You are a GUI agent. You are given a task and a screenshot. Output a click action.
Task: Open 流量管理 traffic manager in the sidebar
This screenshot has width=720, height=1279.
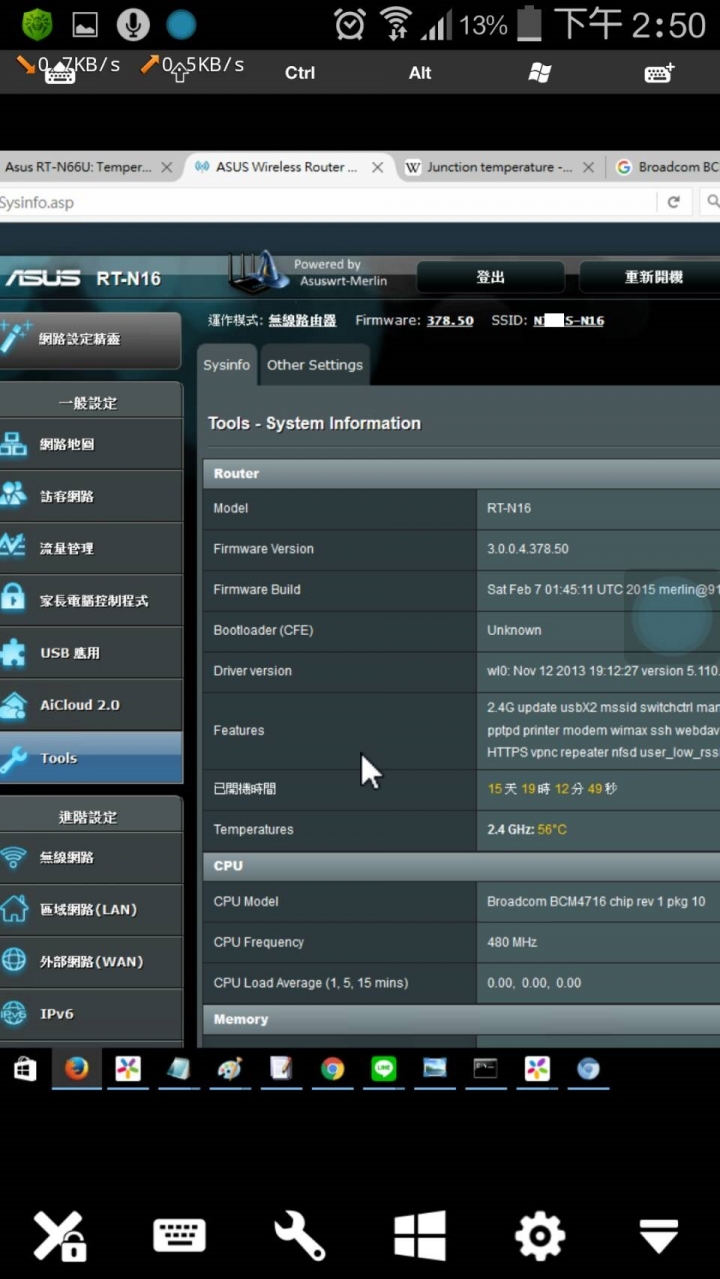(90, 548)
